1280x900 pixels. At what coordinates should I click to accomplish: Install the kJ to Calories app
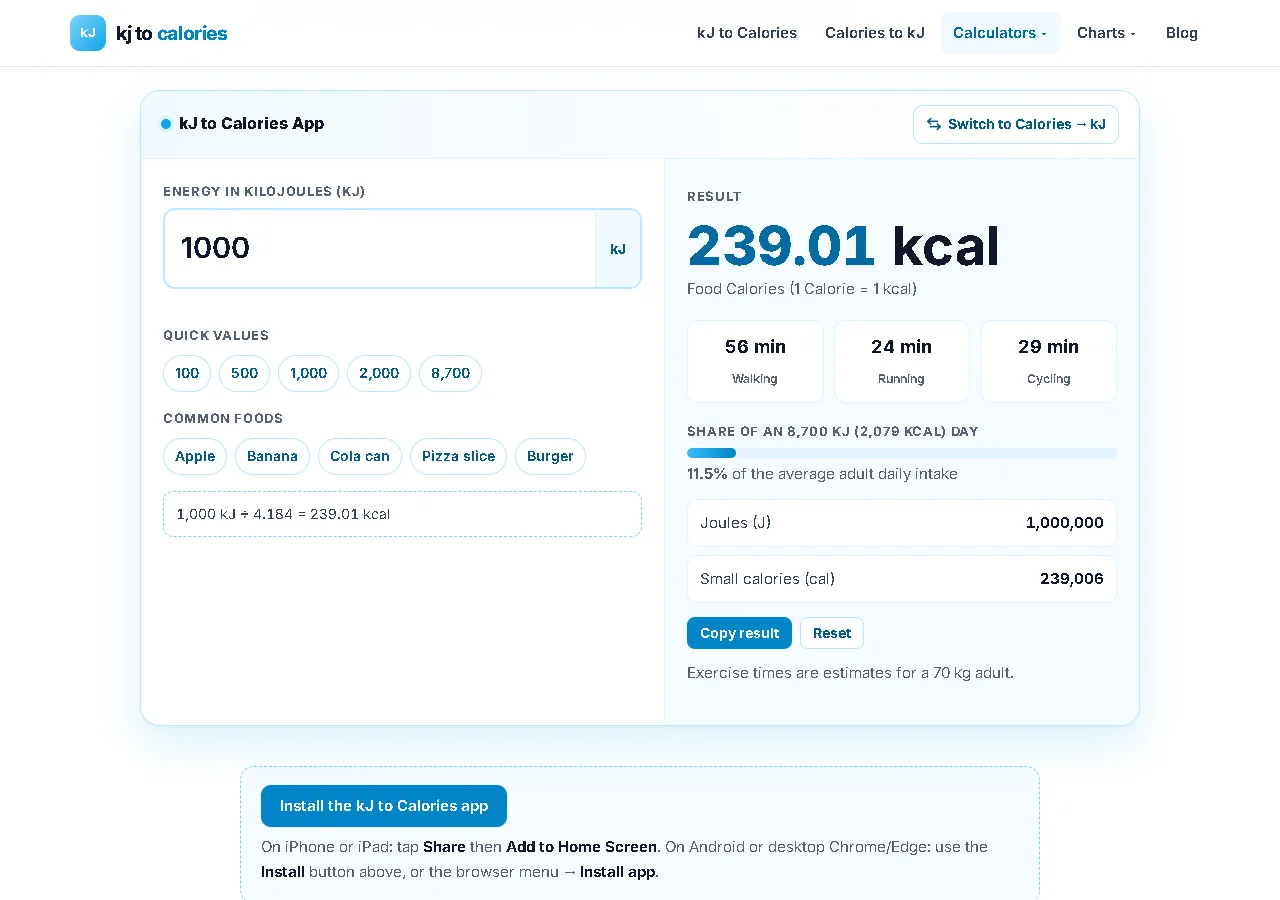pos(384,806)
